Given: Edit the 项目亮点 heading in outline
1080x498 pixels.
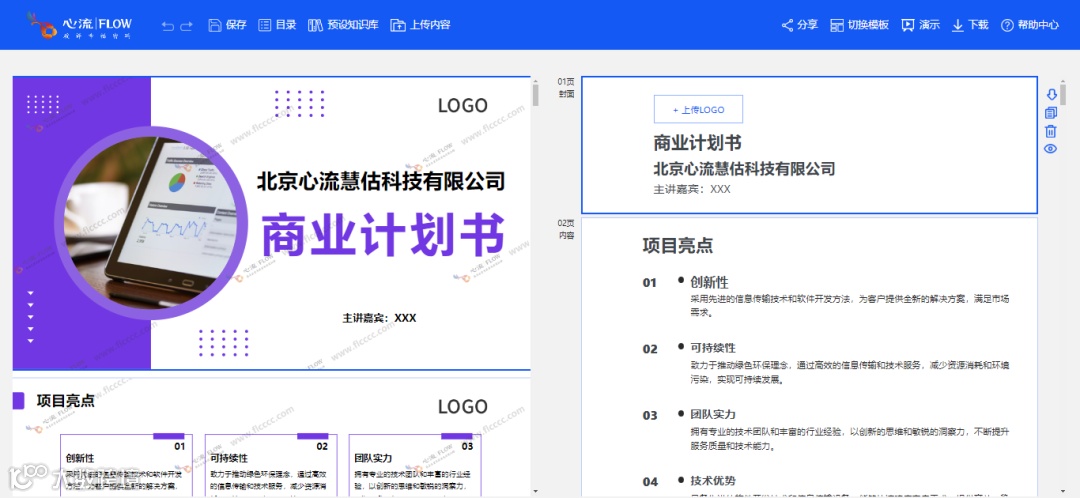Looking at the screenshot, I should click(678, 245).
